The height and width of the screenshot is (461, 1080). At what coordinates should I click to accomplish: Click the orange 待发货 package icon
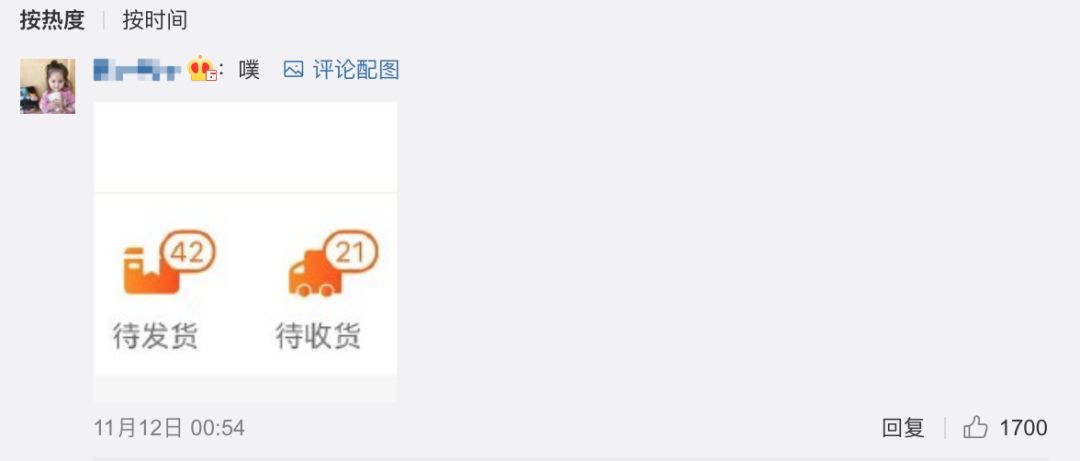click(151, 271)
